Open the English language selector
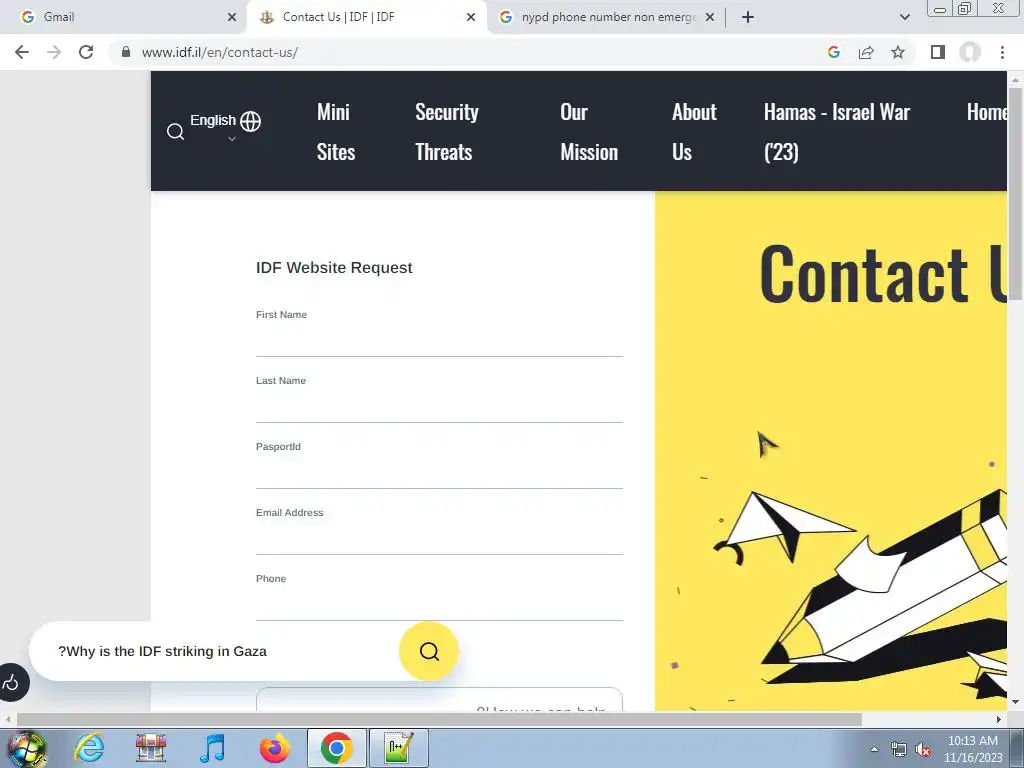This screenshot has width=1024, height=768. [225, 121]
